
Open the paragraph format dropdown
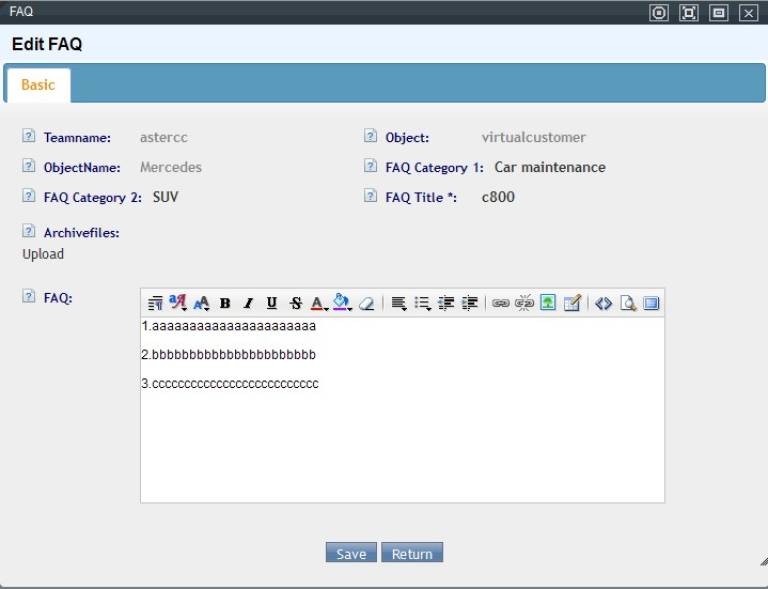pyautogui.click(x=155, y=303)
